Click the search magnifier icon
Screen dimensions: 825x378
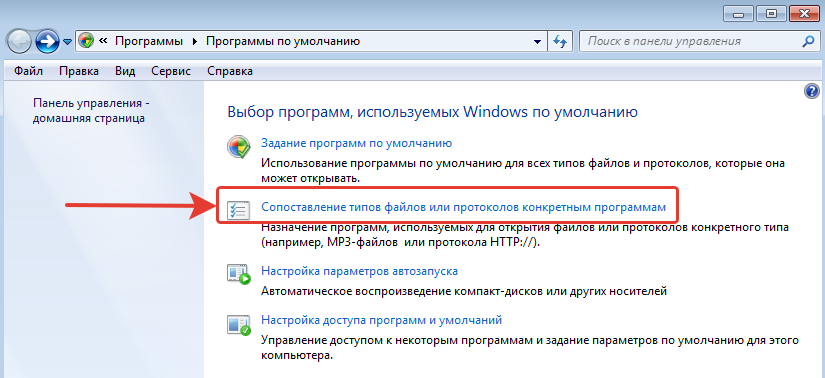(x=809, y=41)
